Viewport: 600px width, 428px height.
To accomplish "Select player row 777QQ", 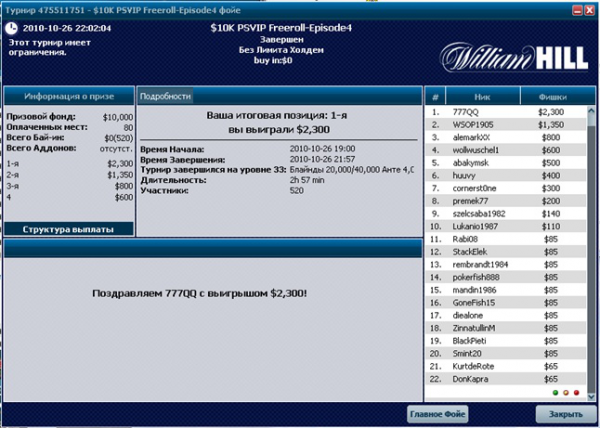I will point(505,112).
